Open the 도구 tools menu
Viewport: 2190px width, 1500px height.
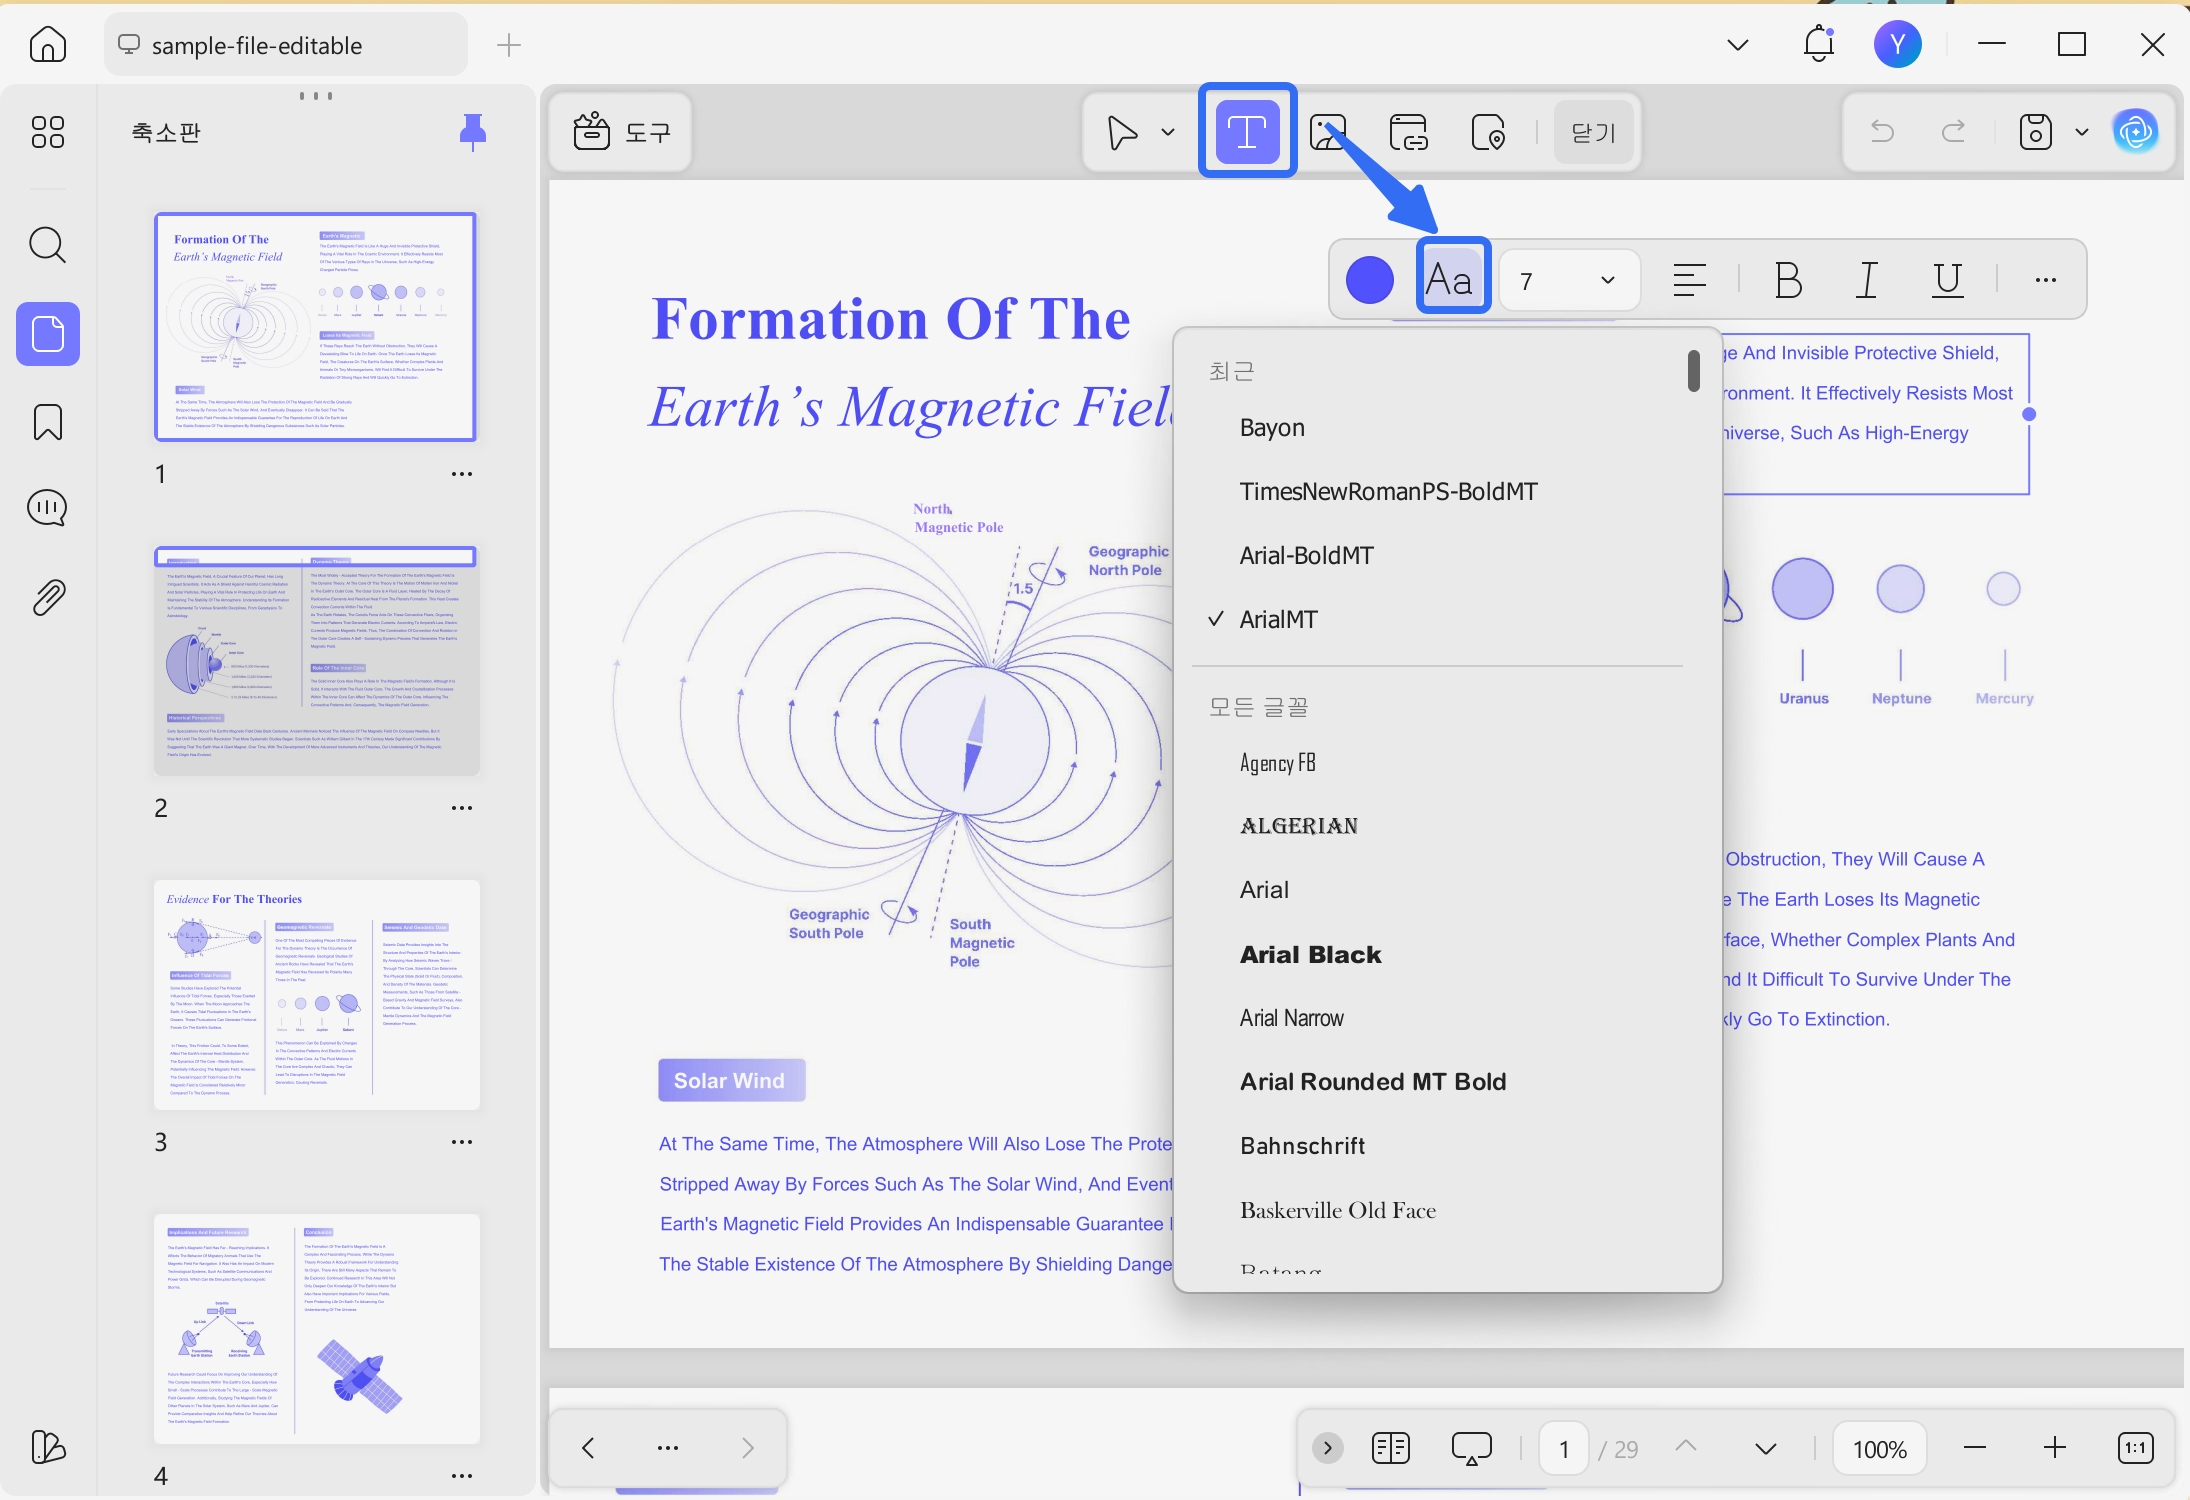coord(621,132)
